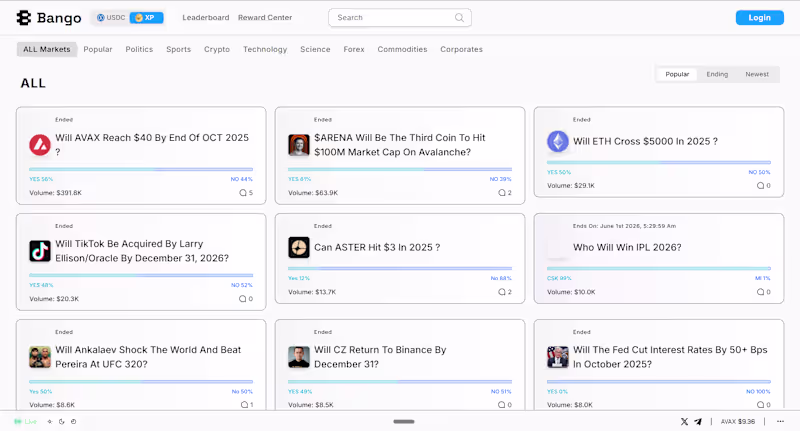Screen dimensions: 800x431
Task: Click the Ankalaev vs Pereira fighters thumbnail
Action: pyautogui.click(x=40, y=357)
